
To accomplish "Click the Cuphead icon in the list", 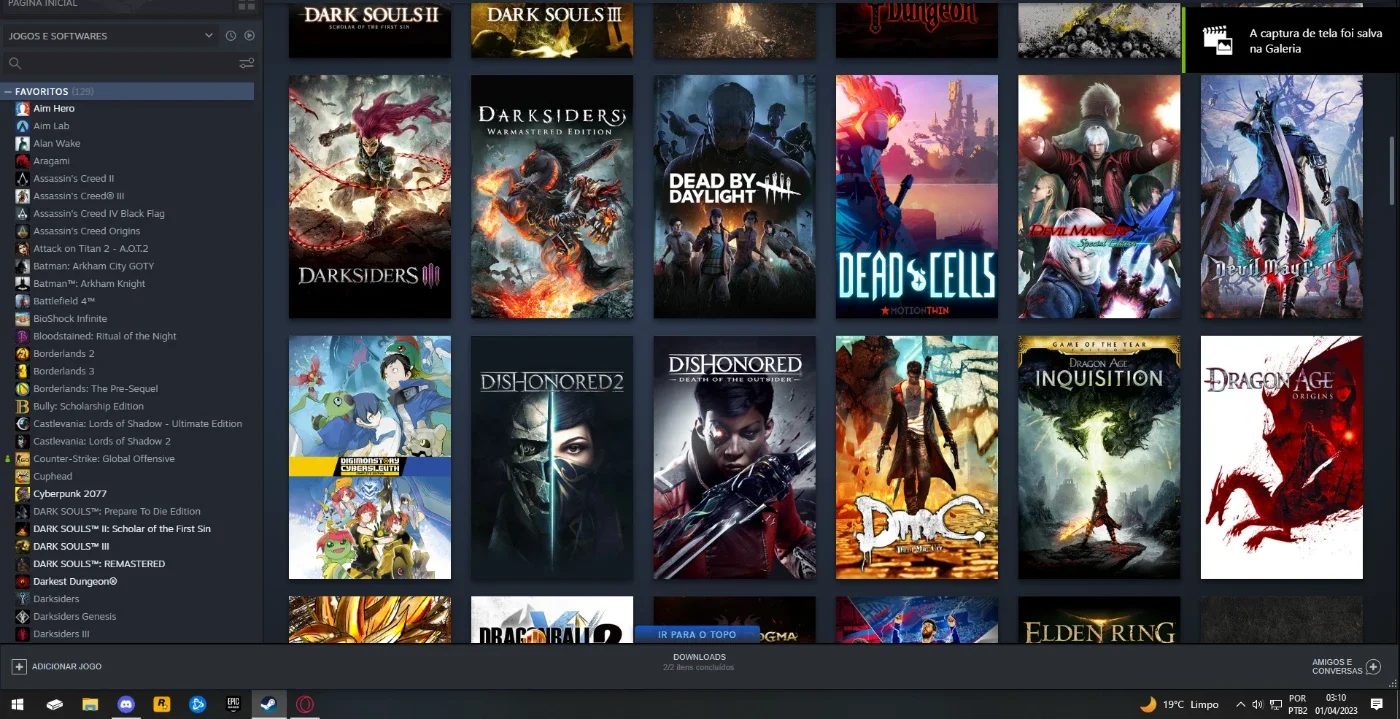I will tap(22, 476).
